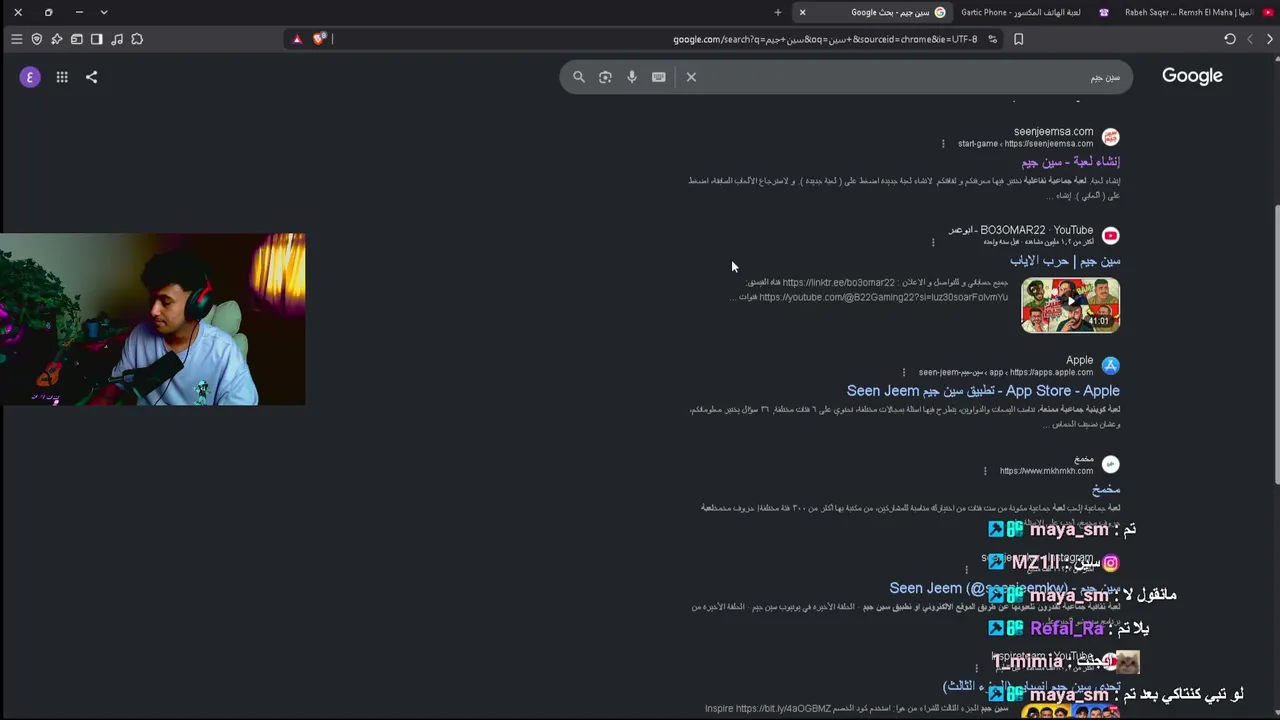
Task: Click the magnifier search button
Action: [x=578, y=77]
